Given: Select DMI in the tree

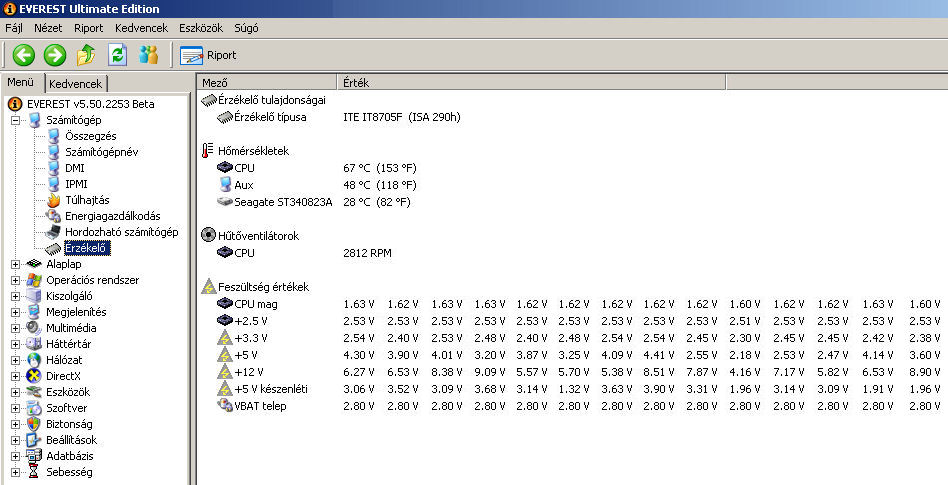Looking at the screenshot, I should (x=75, y=168).
